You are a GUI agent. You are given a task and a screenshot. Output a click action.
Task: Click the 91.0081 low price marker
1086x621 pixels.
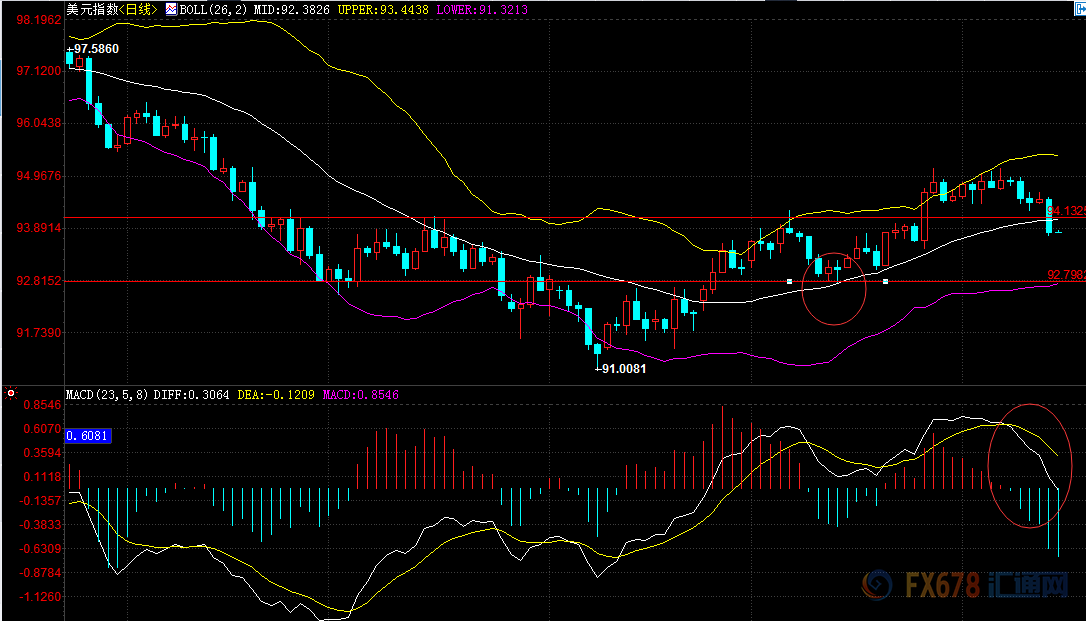(621, 368)
